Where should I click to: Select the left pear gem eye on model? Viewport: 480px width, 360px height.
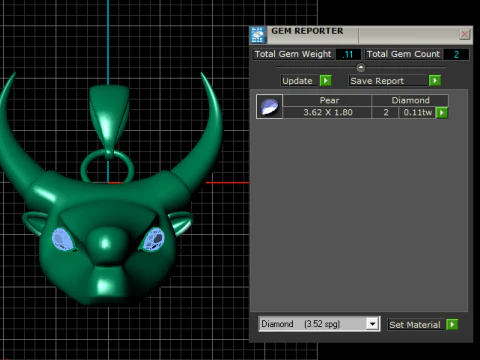[63, 239]
